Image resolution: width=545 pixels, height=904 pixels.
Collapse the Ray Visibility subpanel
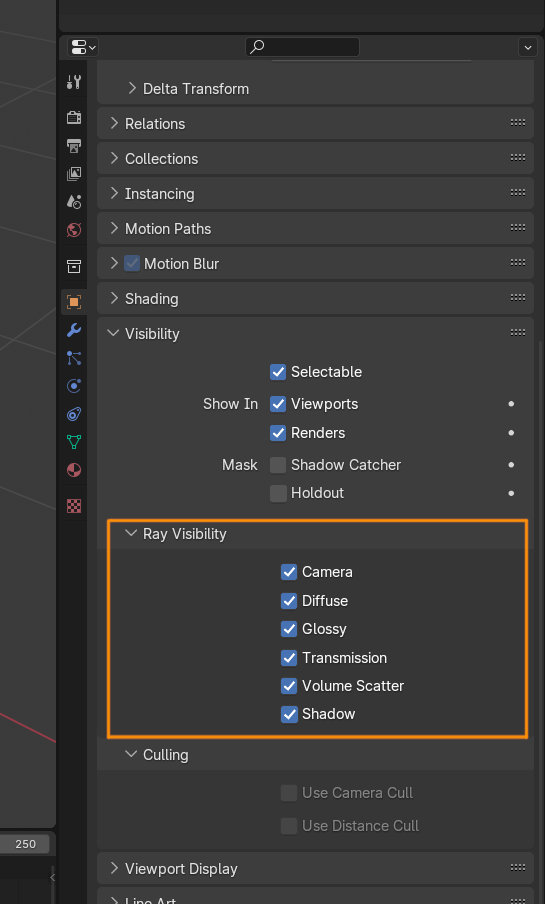pyautogui.click(x=131, y=534)
